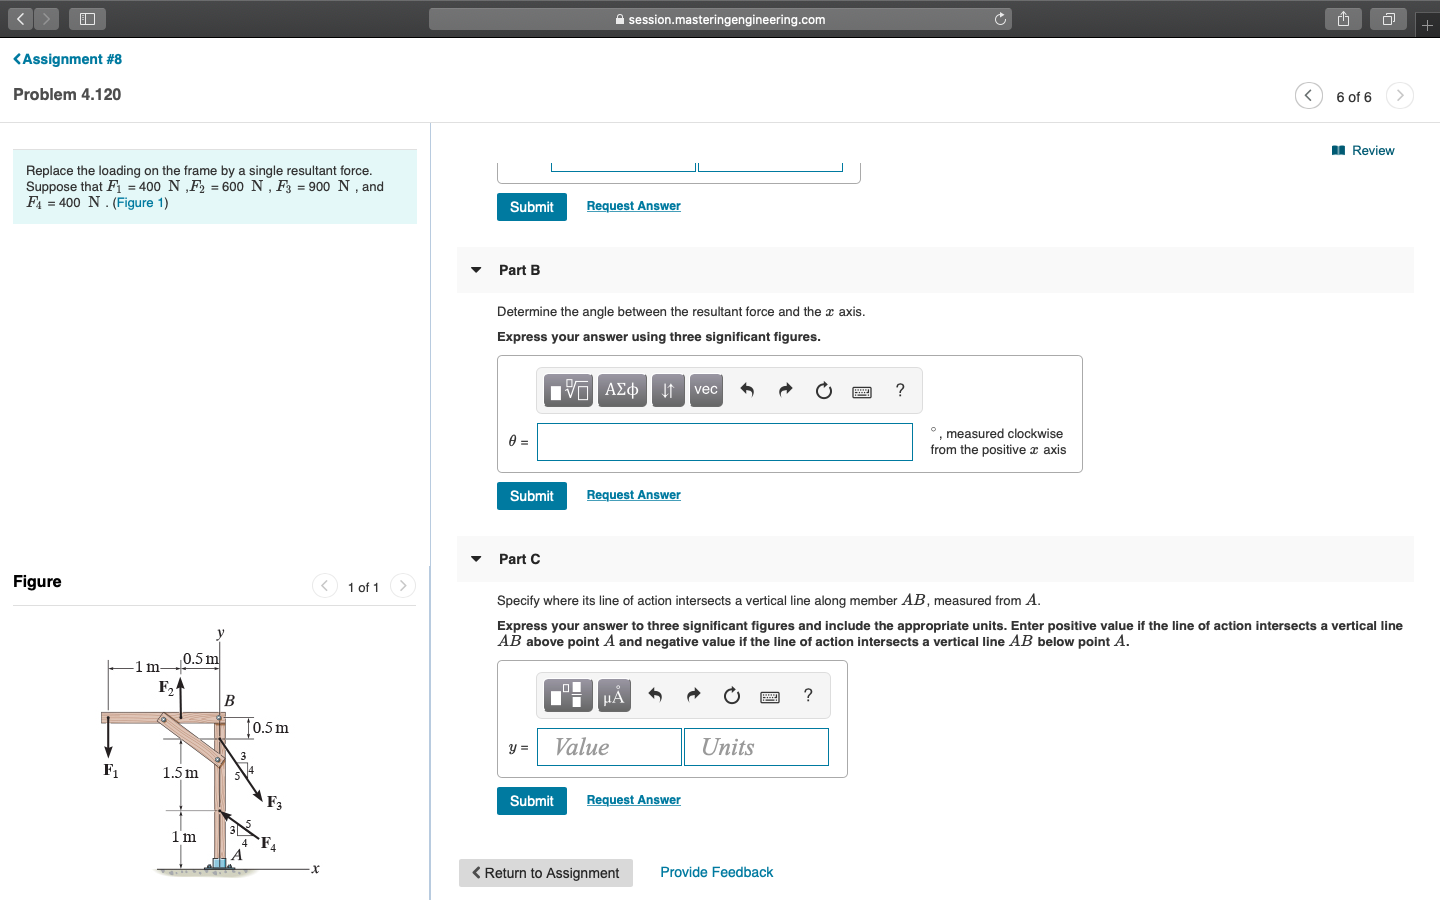The height and width of the screenshot is (900, 1440).
Task: Collapse the Part B section
Action: 475,269
